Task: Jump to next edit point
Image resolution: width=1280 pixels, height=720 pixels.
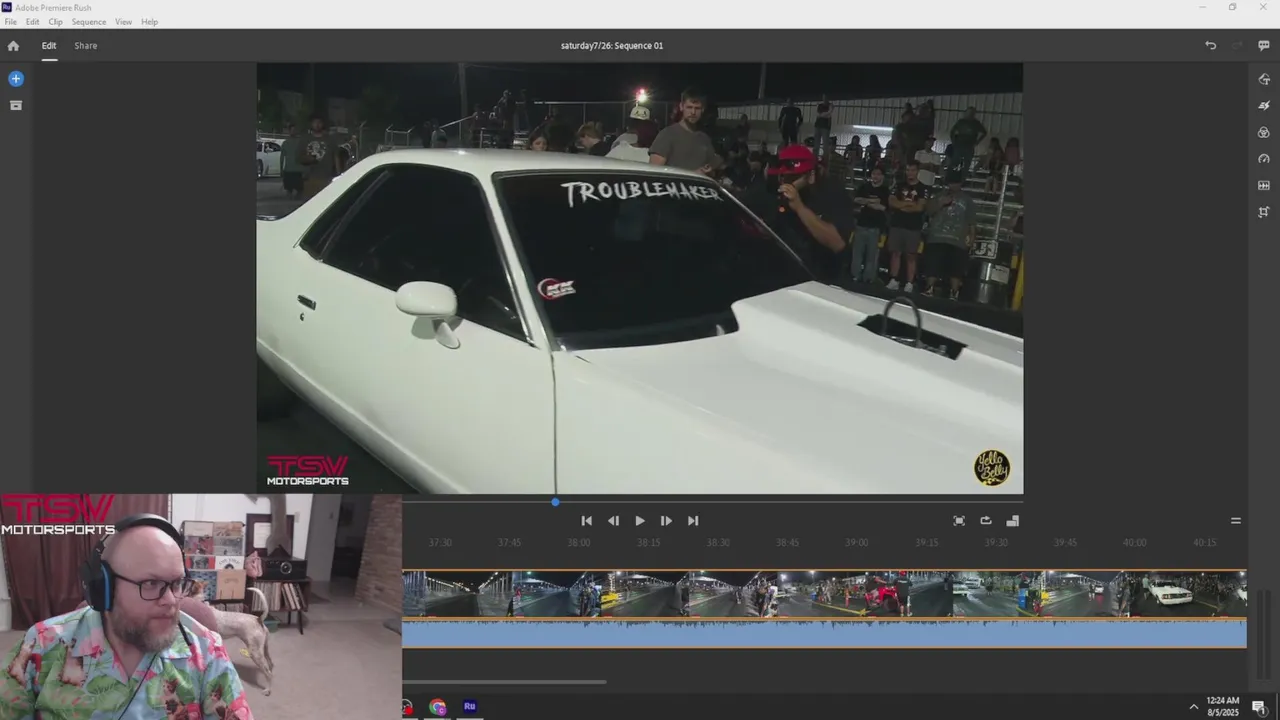Action: pos(693,521)
